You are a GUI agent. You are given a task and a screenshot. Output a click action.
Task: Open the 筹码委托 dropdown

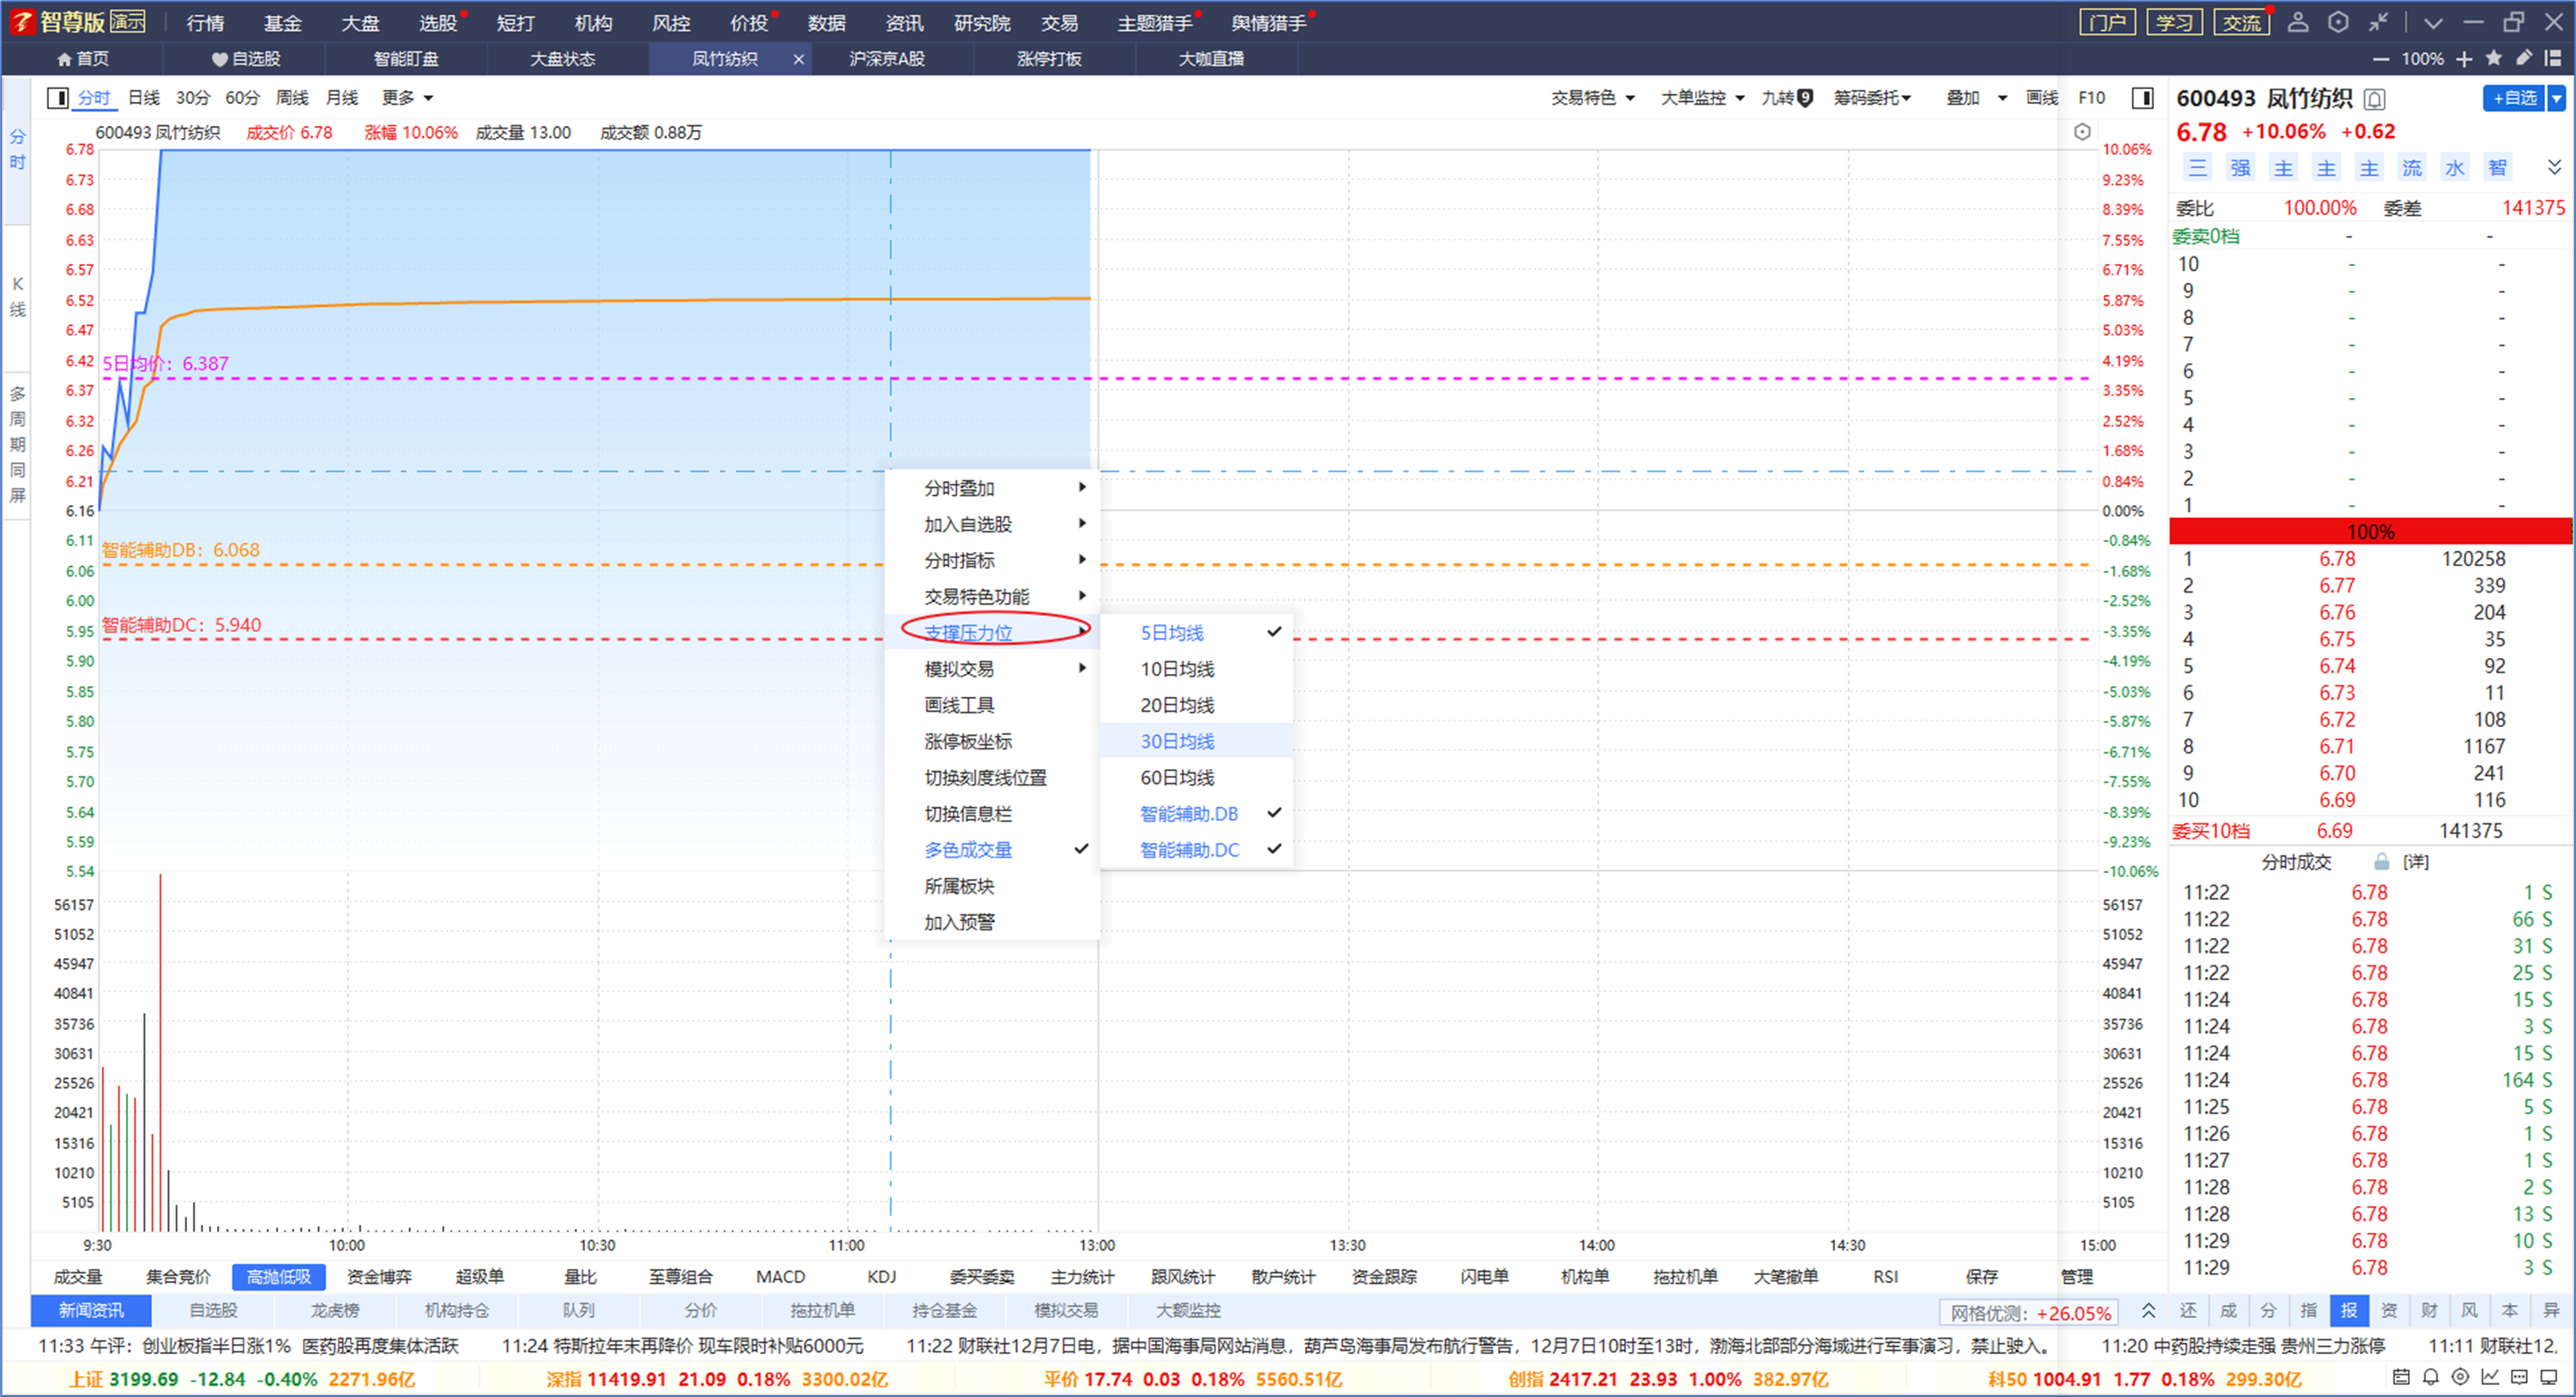point(1872,97)
